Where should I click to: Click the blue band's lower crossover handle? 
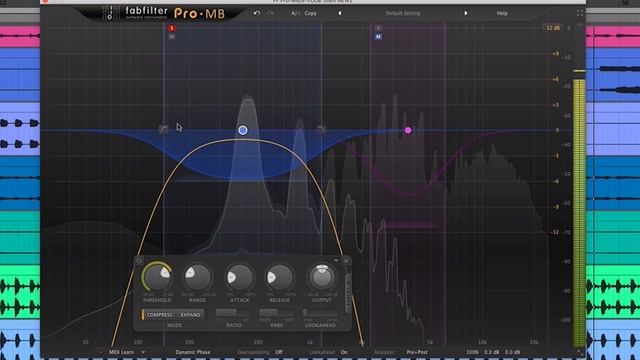click(163, 130)
